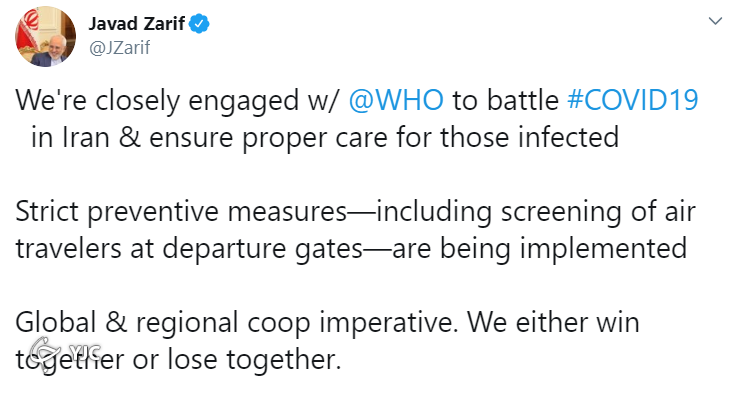The width and height of the screenshot is (739, 393).
Task: Open the tweet options chevron menu
Action: tap(715, 21)
